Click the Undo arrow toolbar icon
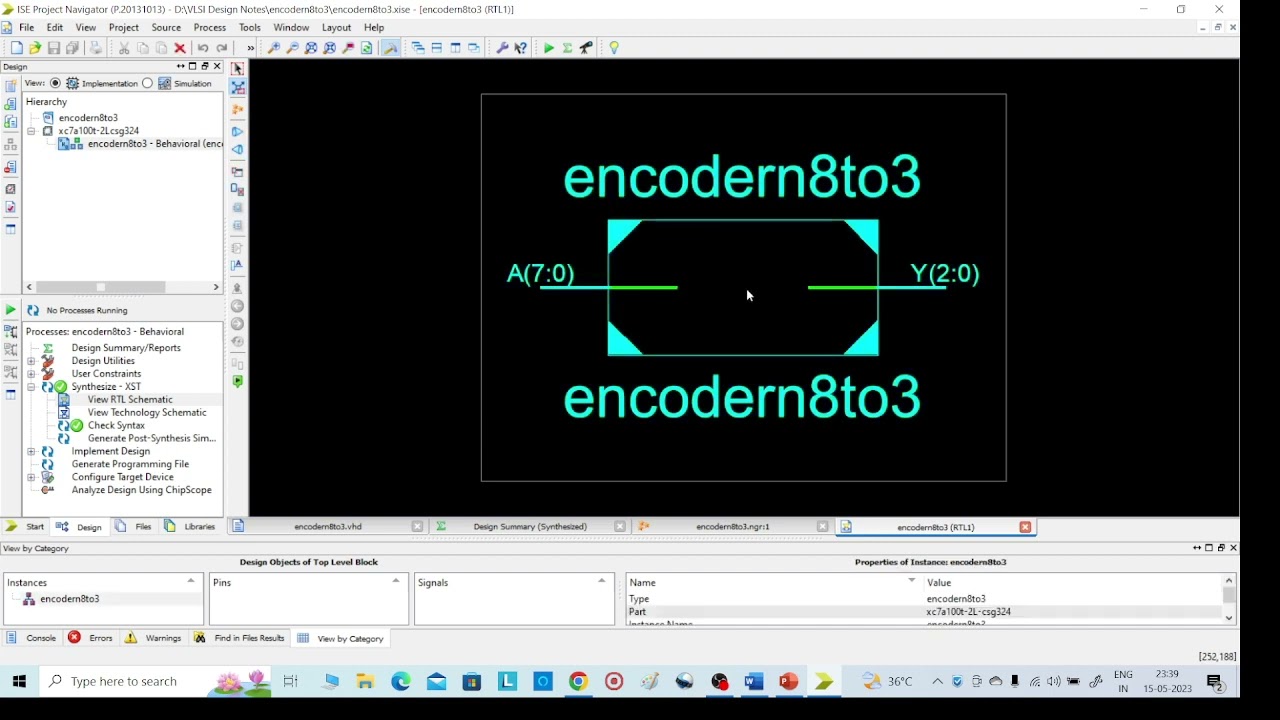This screenshot has width=1280, height=720. coord(203,48)
